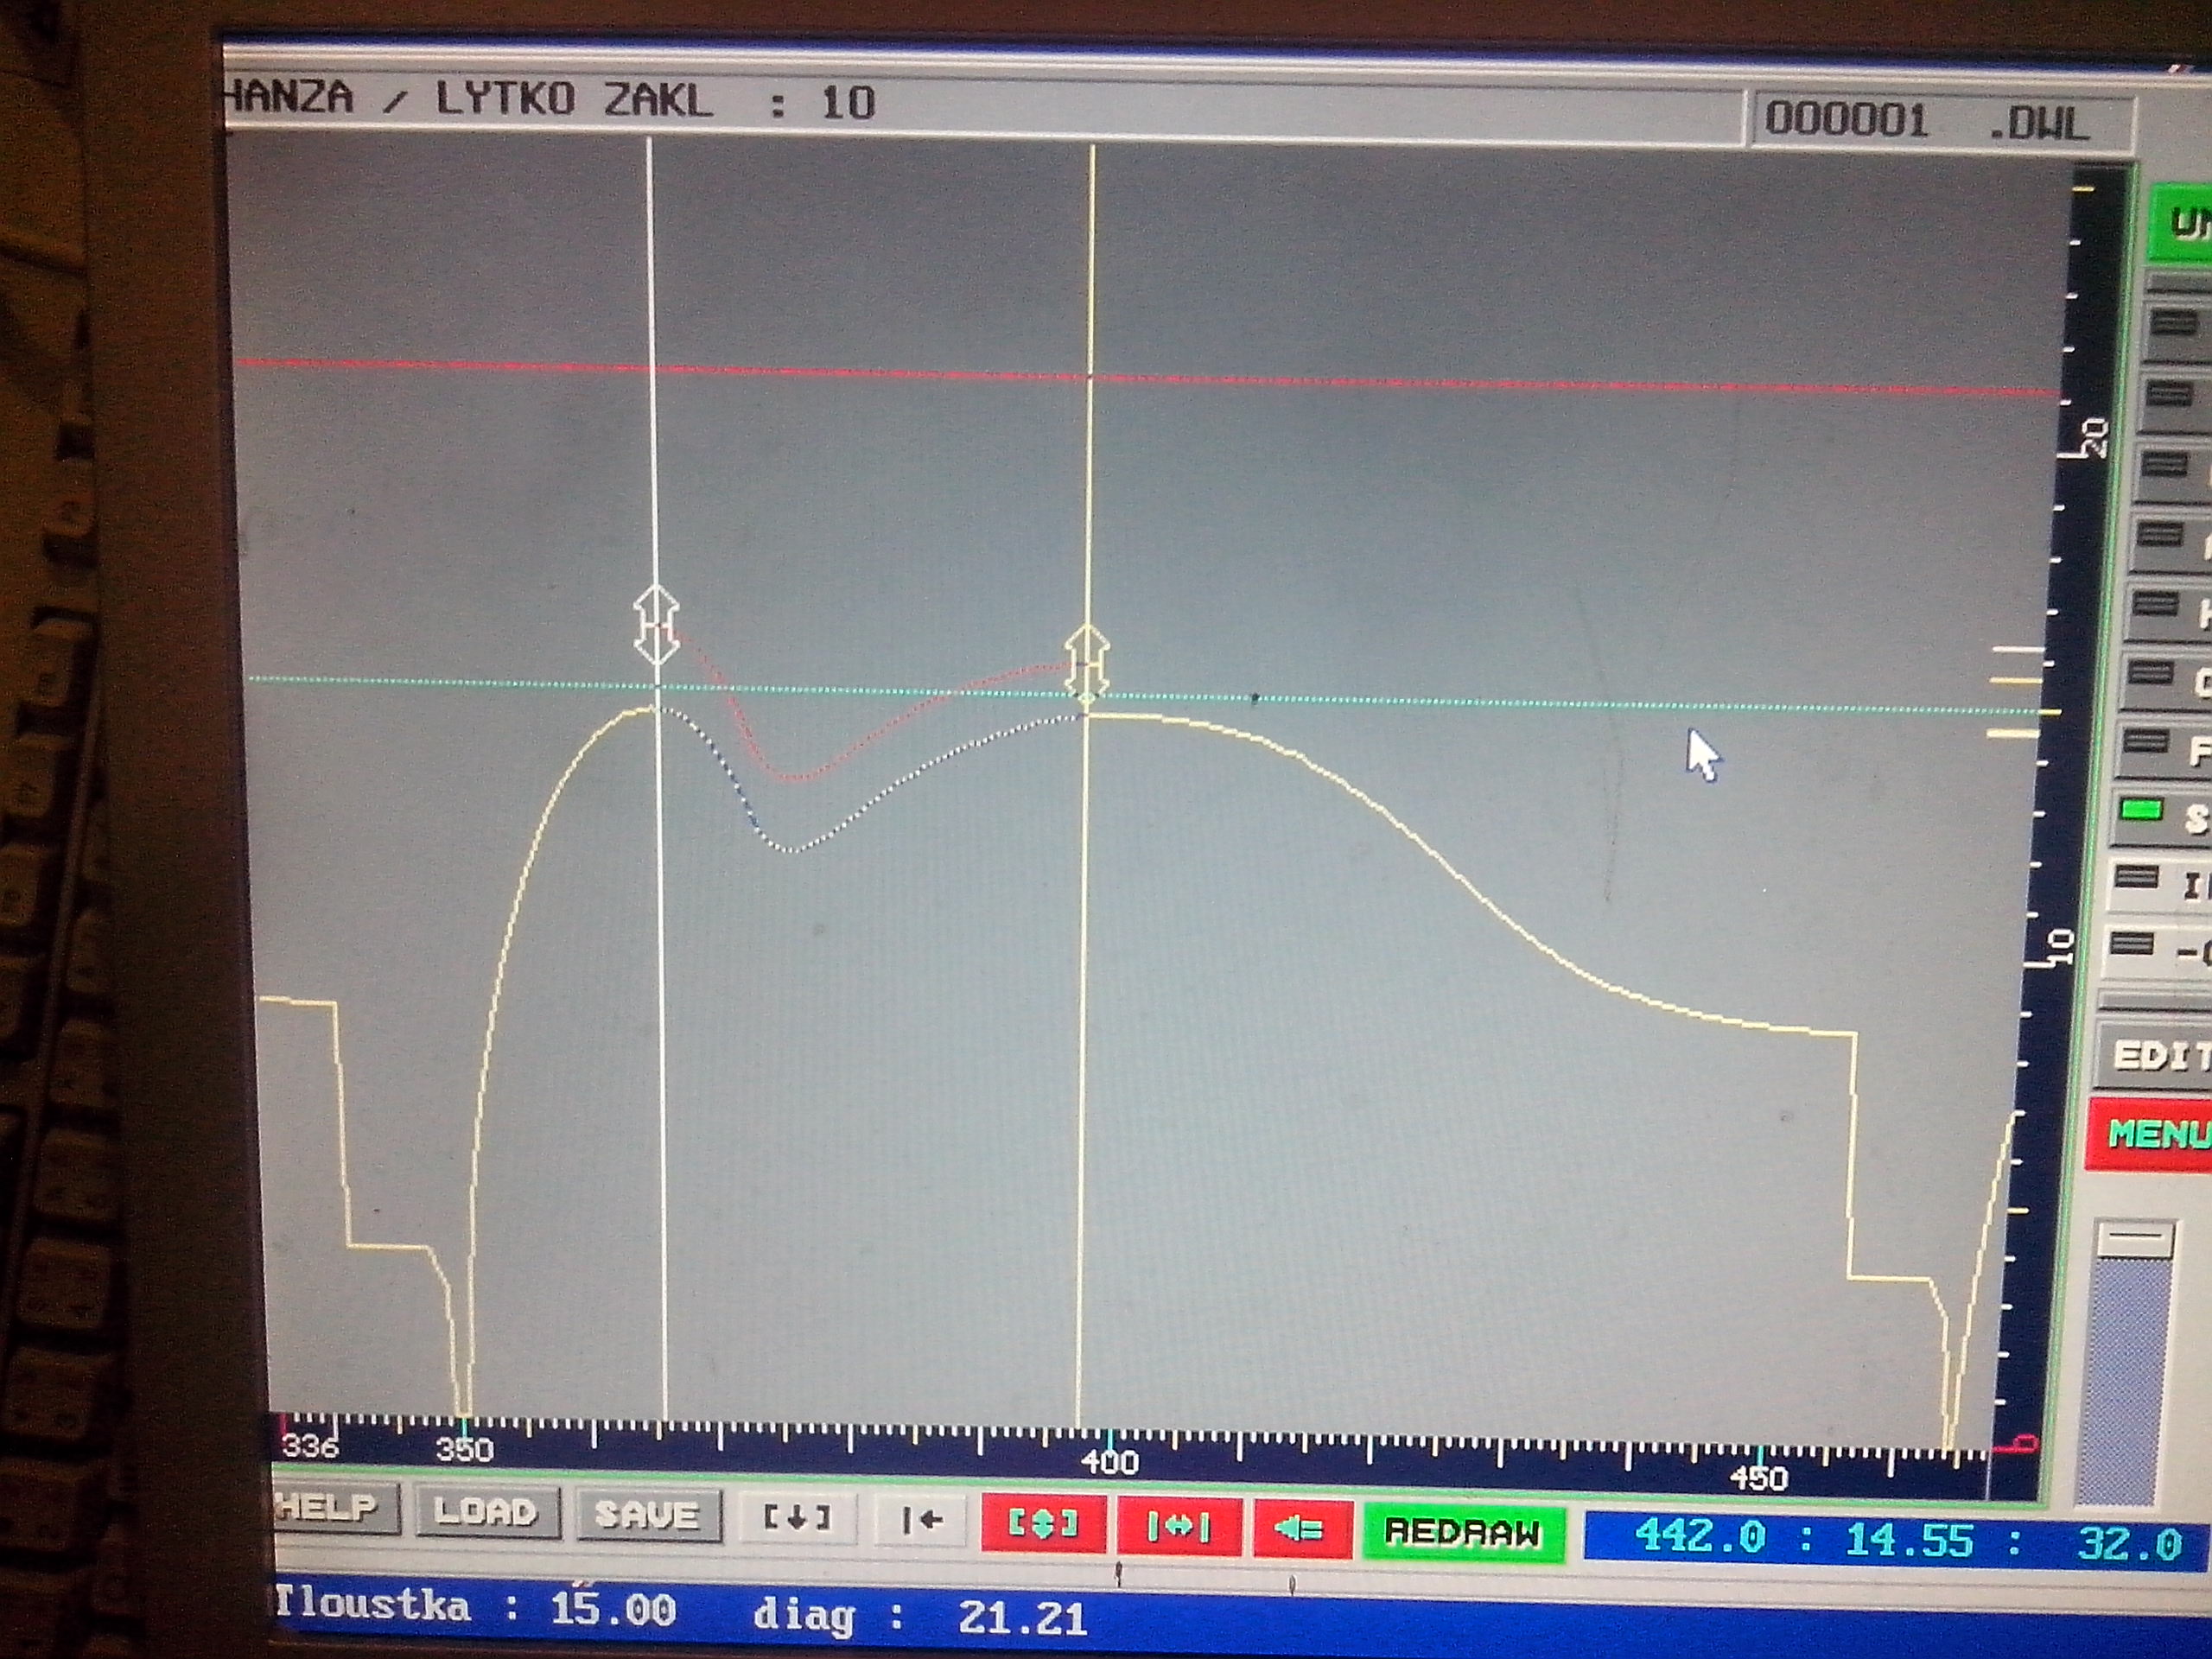Click the red vertical zoom arrows icon

[1043, 1524]
